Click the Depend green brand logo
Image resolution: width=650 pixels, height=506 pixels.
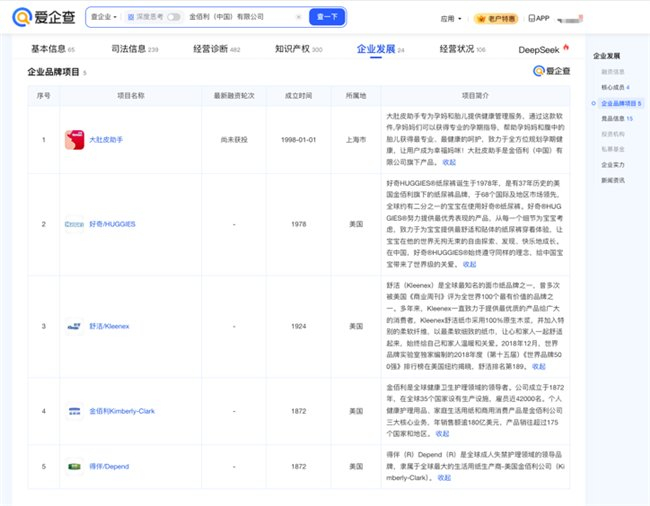click(x=75, y=466)
